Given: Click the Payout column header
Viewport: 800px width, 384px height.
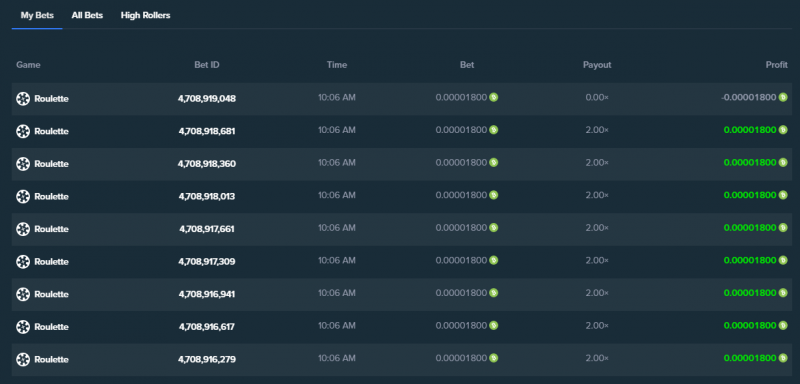Looking at the screenshot, I should (x=597, y=65).
